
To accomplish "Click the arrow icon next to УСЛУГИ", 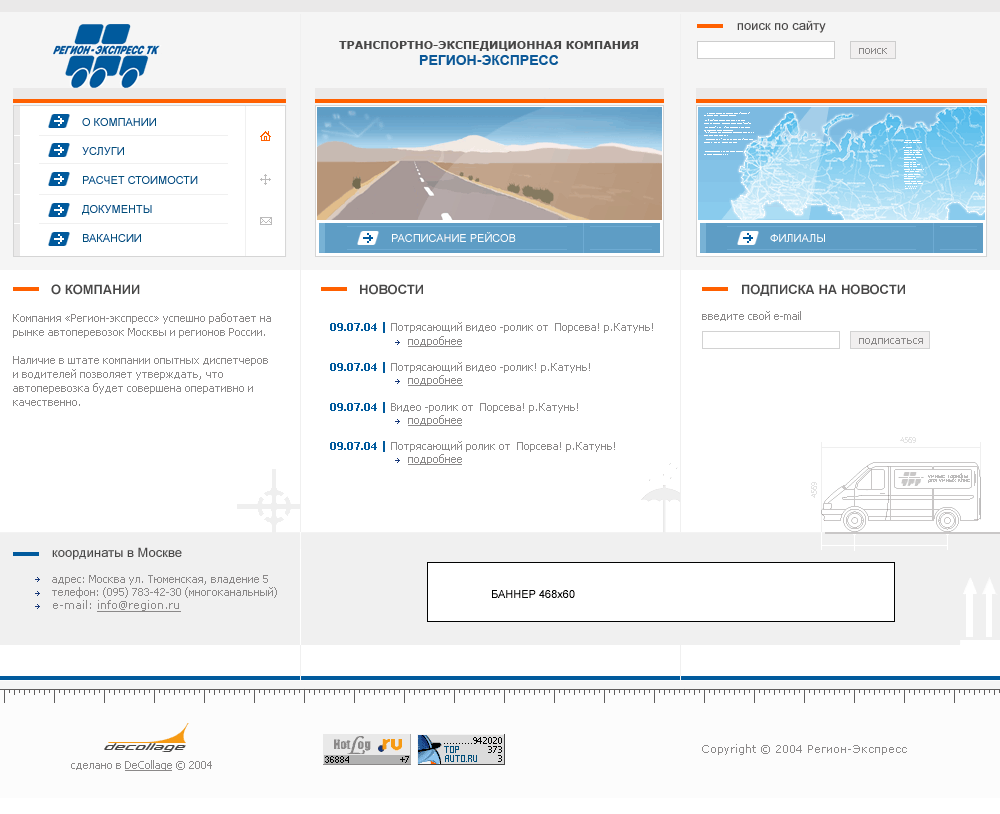I will (59, 150).
